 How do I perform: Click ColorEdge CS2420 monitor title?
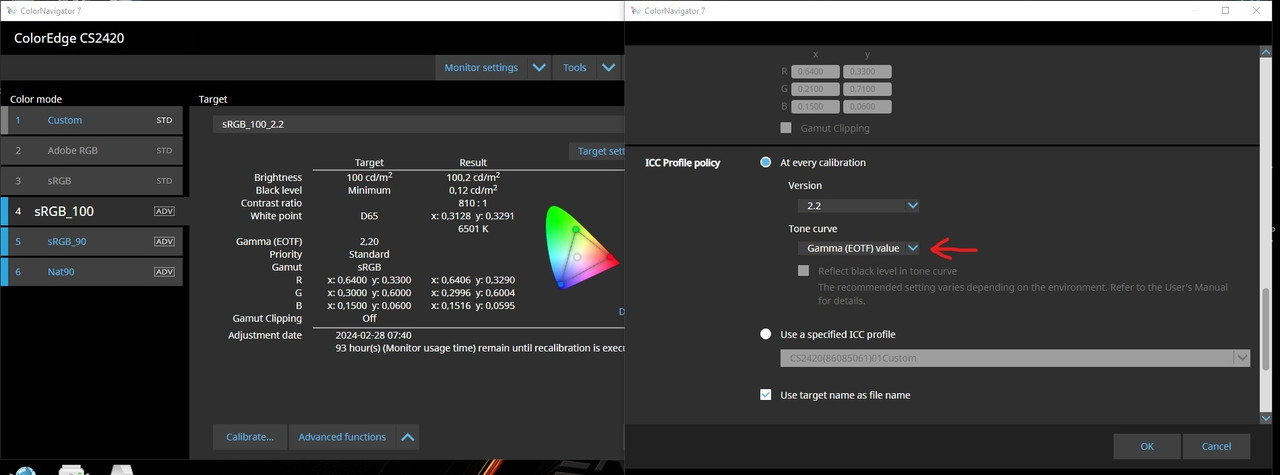click(69, 38)
